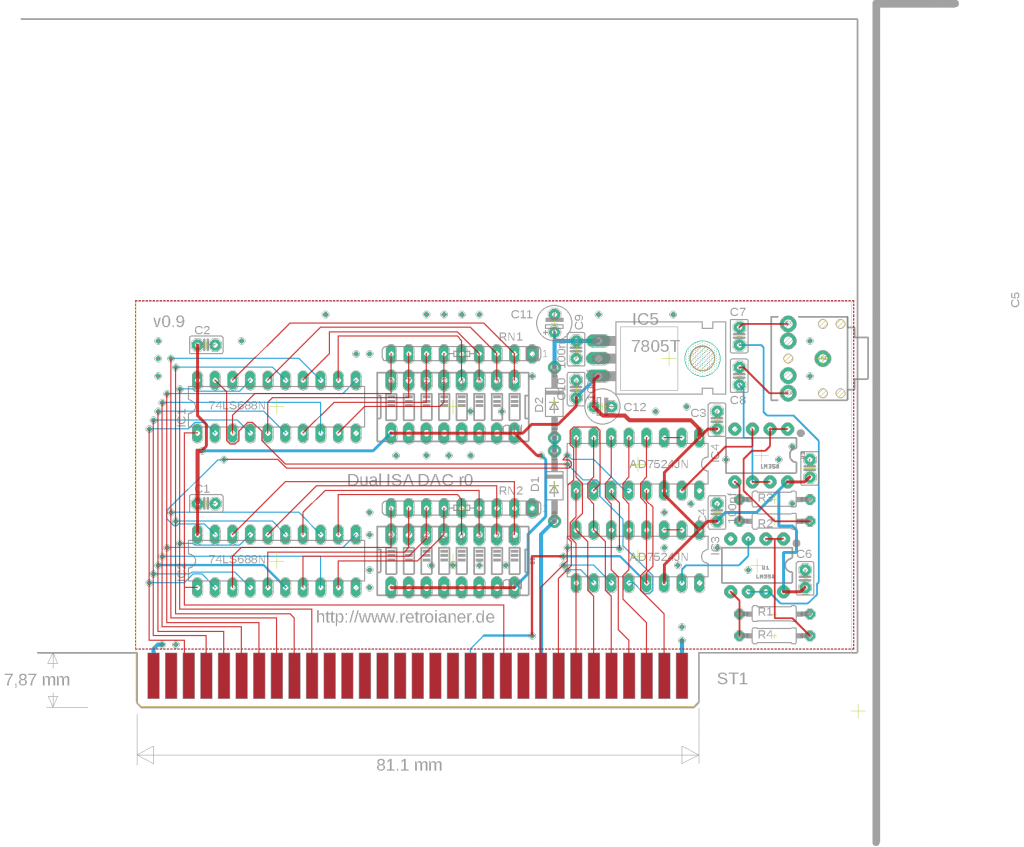This screenshot has height=847, width=1024.
Task: Click the v0.9 version text
Action: tap(168, 322)
